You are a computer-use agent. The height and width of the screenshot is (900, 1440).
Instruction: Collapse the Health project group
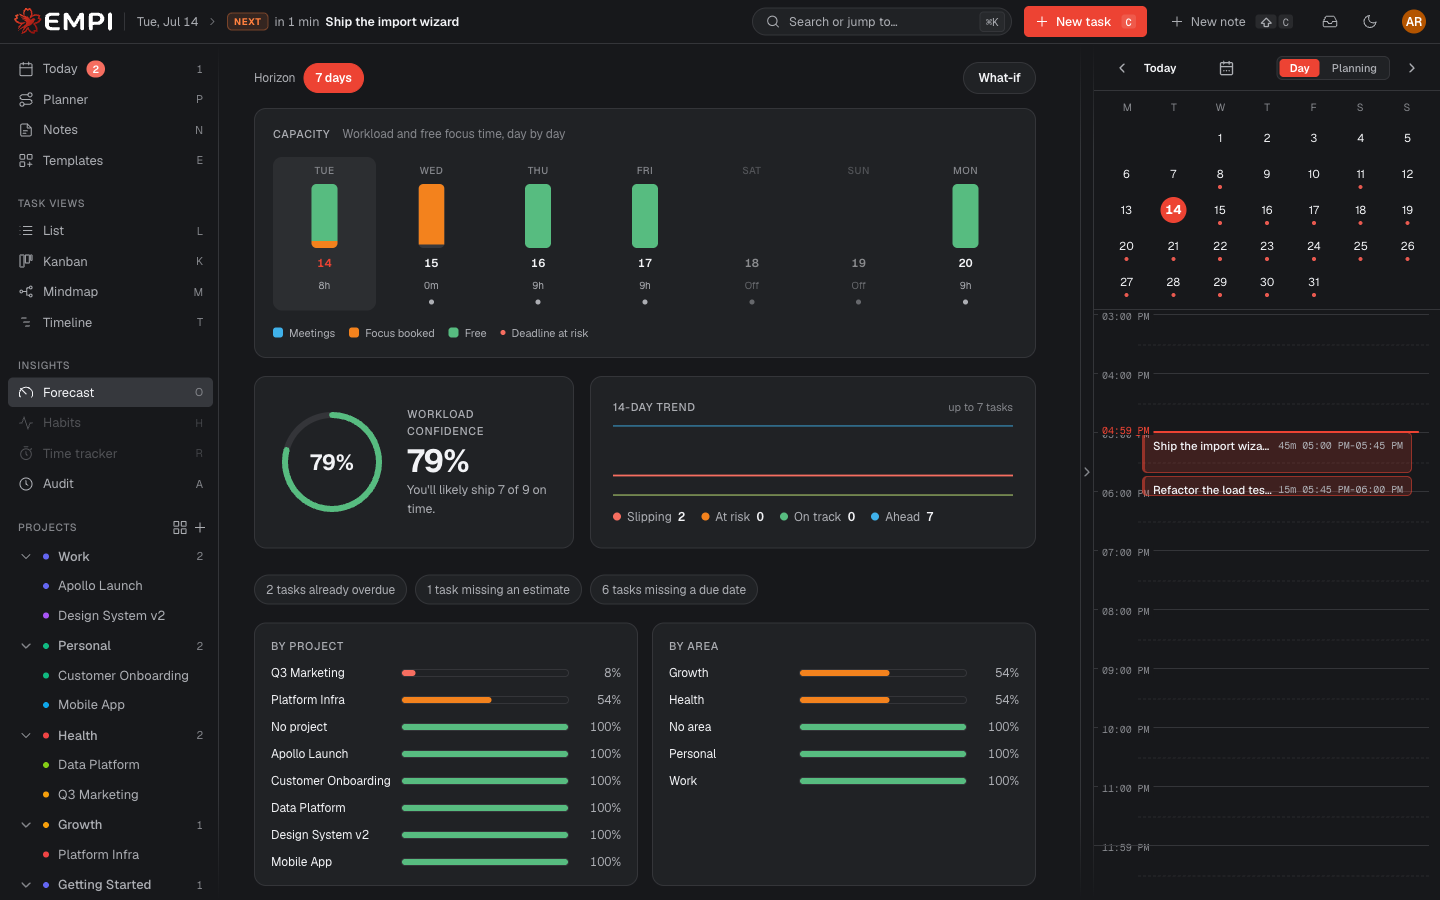(26, 736)
